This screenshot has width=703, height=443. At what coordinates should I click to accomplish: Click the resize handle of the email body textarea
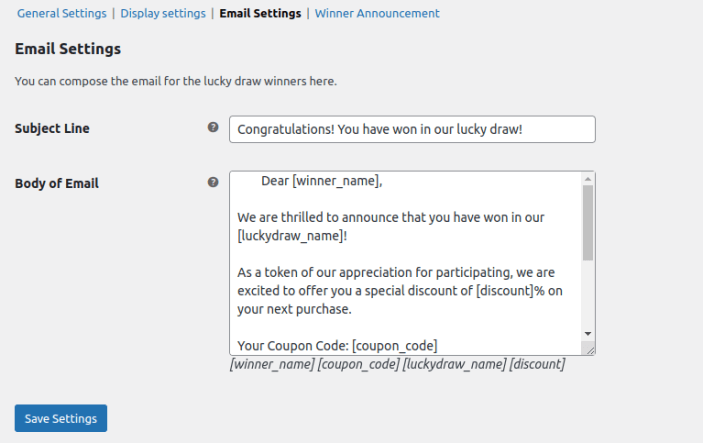pos(590,349)
